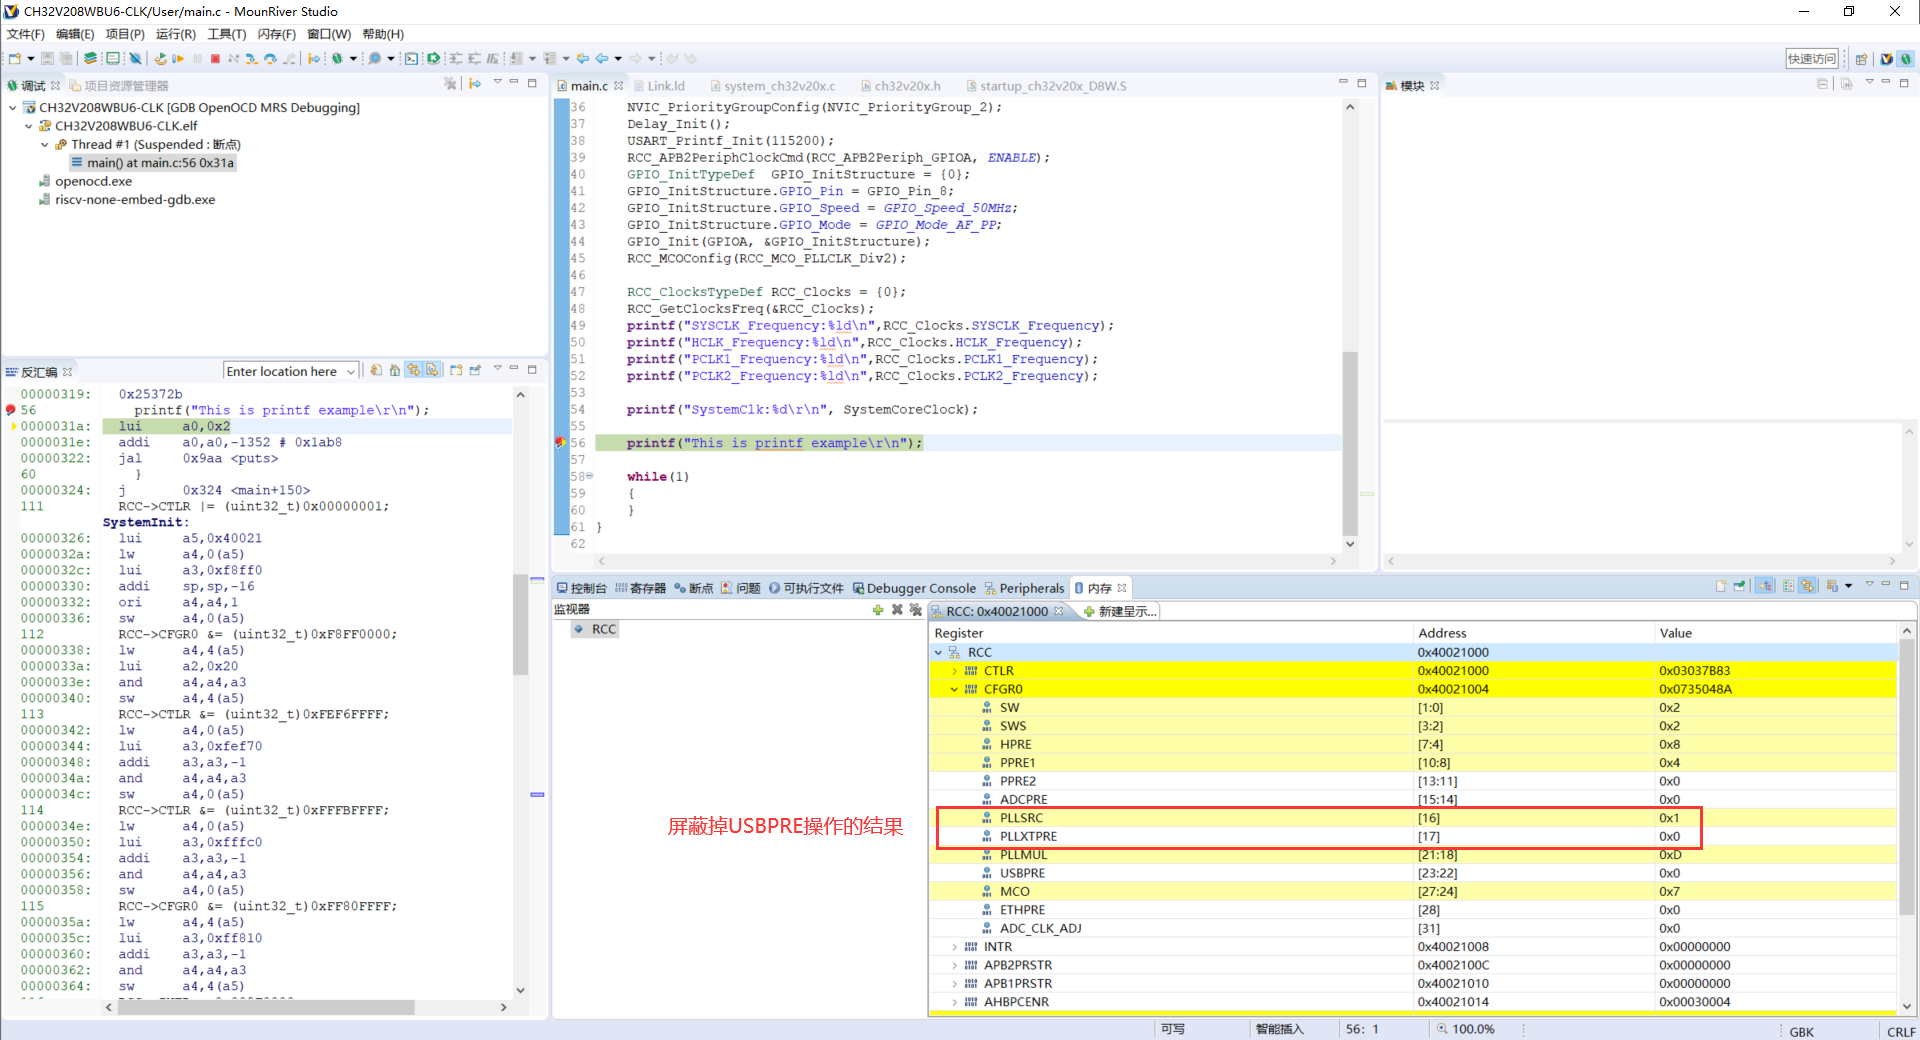Click the Save icon in the toolbar
The width and height of the screenshot is (1920, 1040).
pos(47,59)
